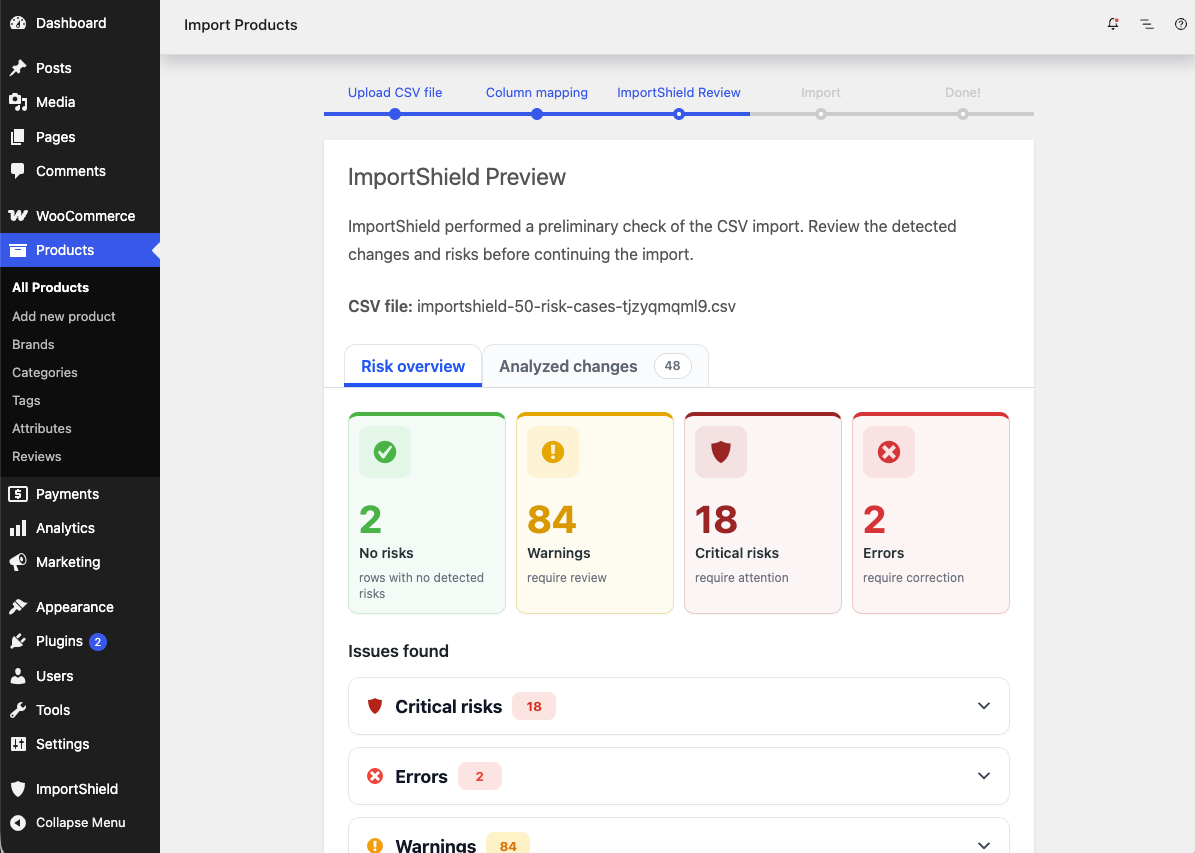This screenshot has width=1195, height=853.
Task: Click the Errors 2 count badge
Action: (x=479, y=777)
